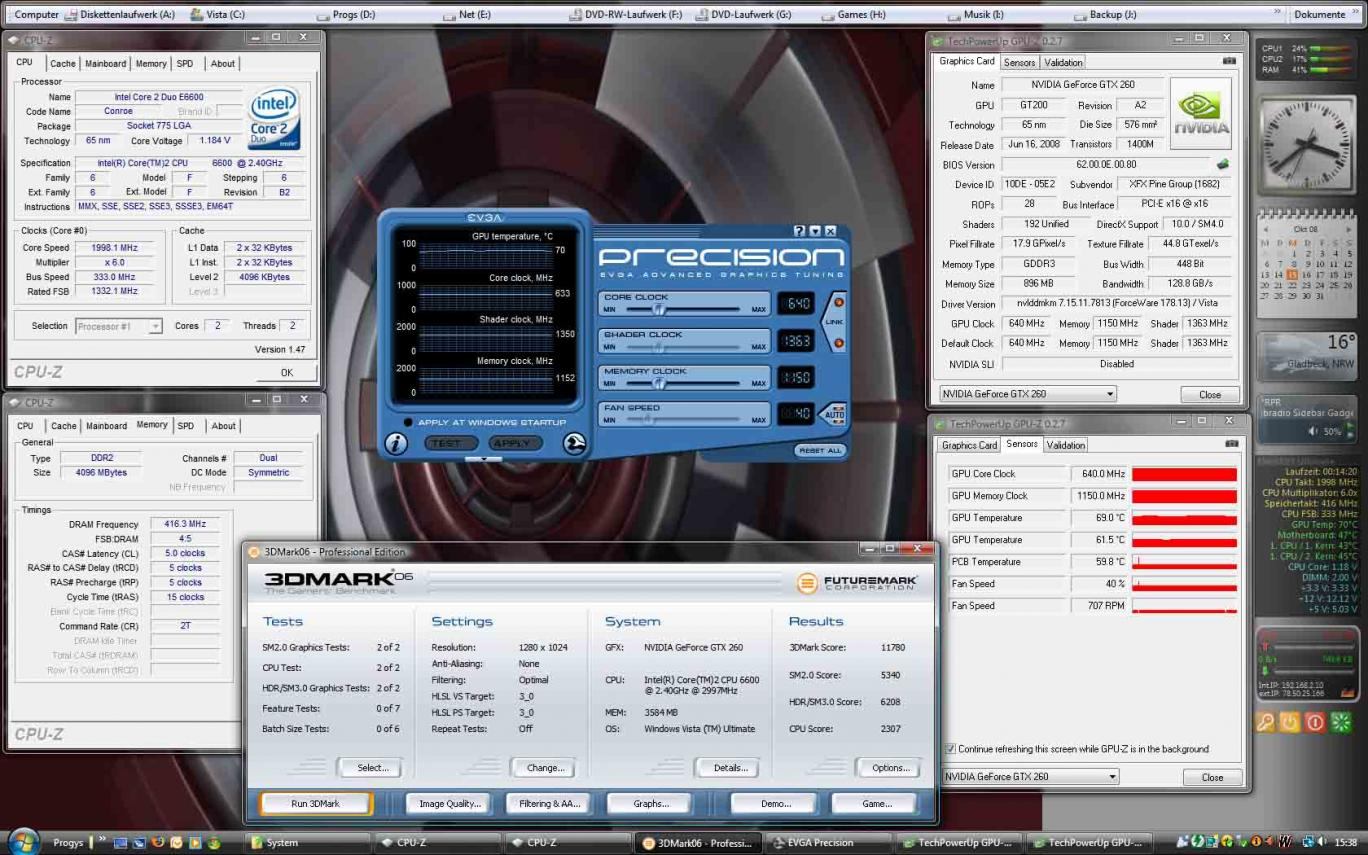Viewport: 1368px width, 855px height.
Task: Open Filtering & AA... in 3DMark06
Action: tap(549, 804)
